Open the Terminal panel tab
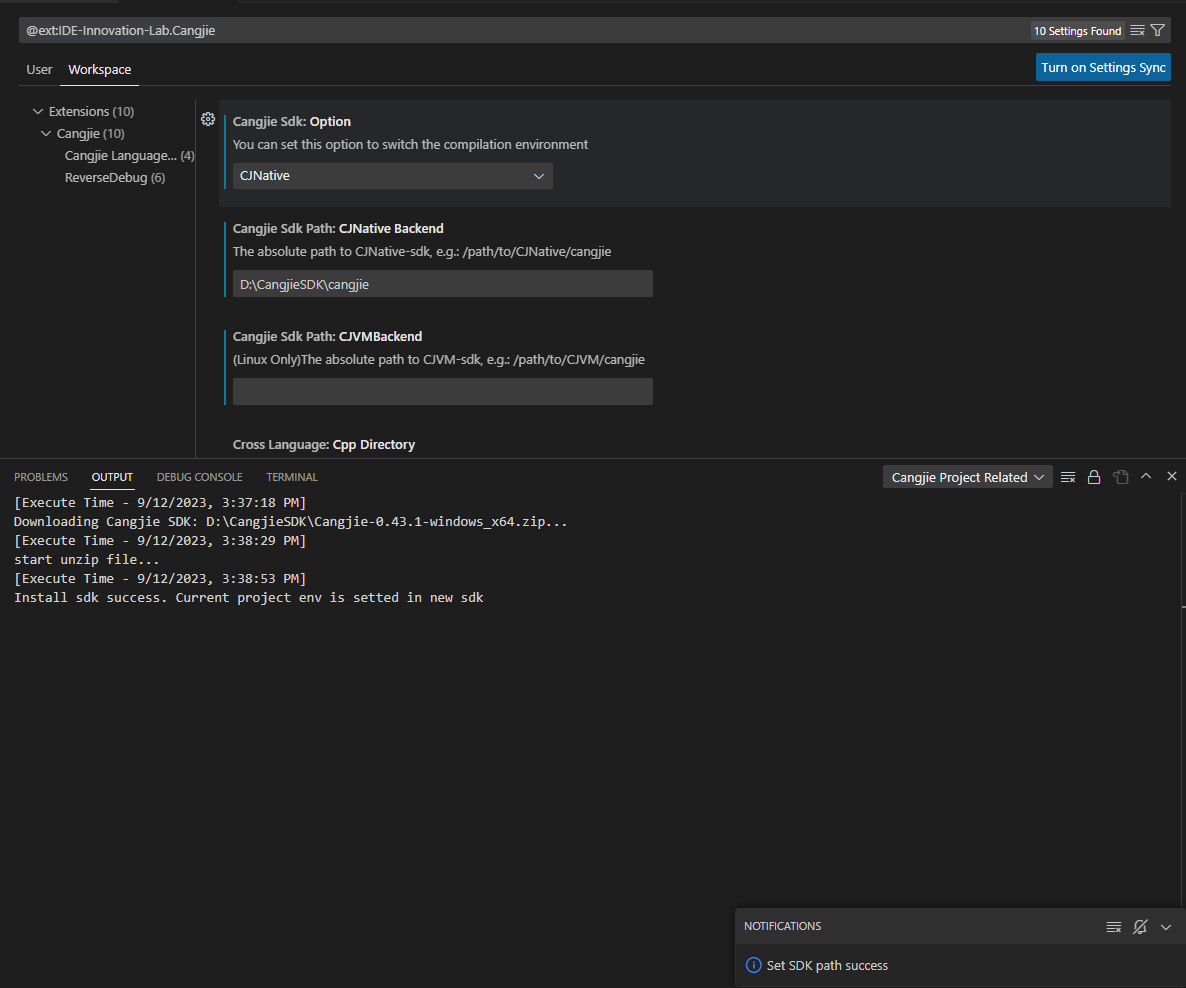 click(x=292, y=478)
